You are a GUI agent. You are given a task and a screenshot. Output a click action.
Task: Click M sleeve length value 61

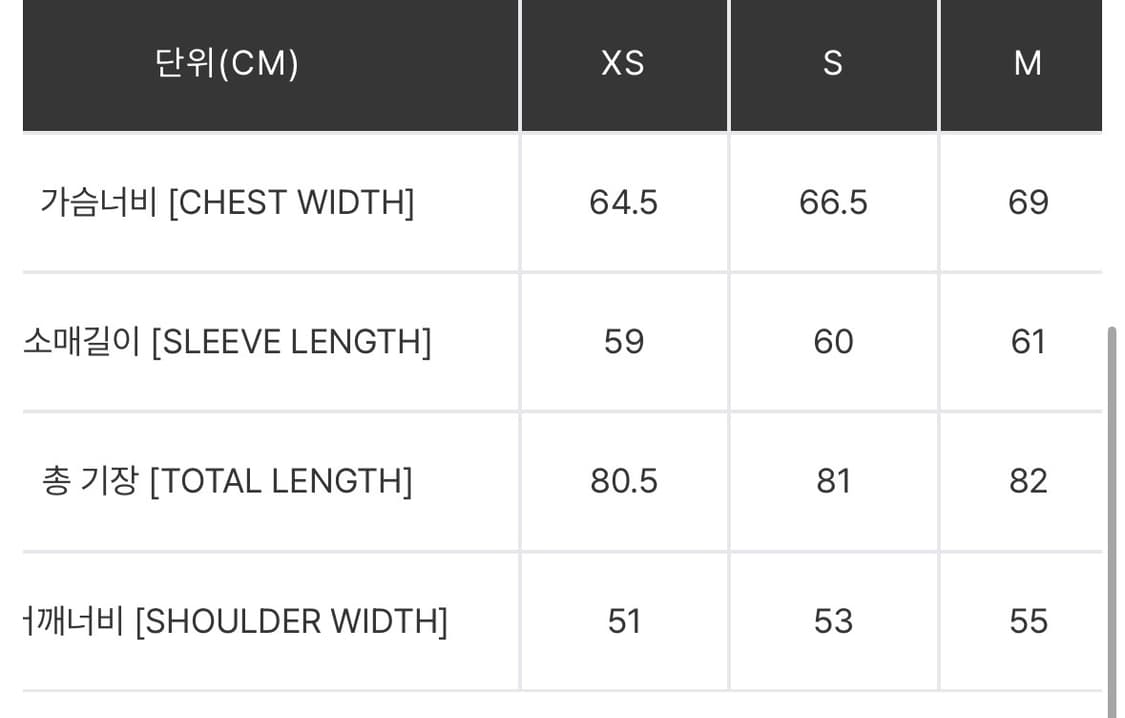(x=1028, y=342)
